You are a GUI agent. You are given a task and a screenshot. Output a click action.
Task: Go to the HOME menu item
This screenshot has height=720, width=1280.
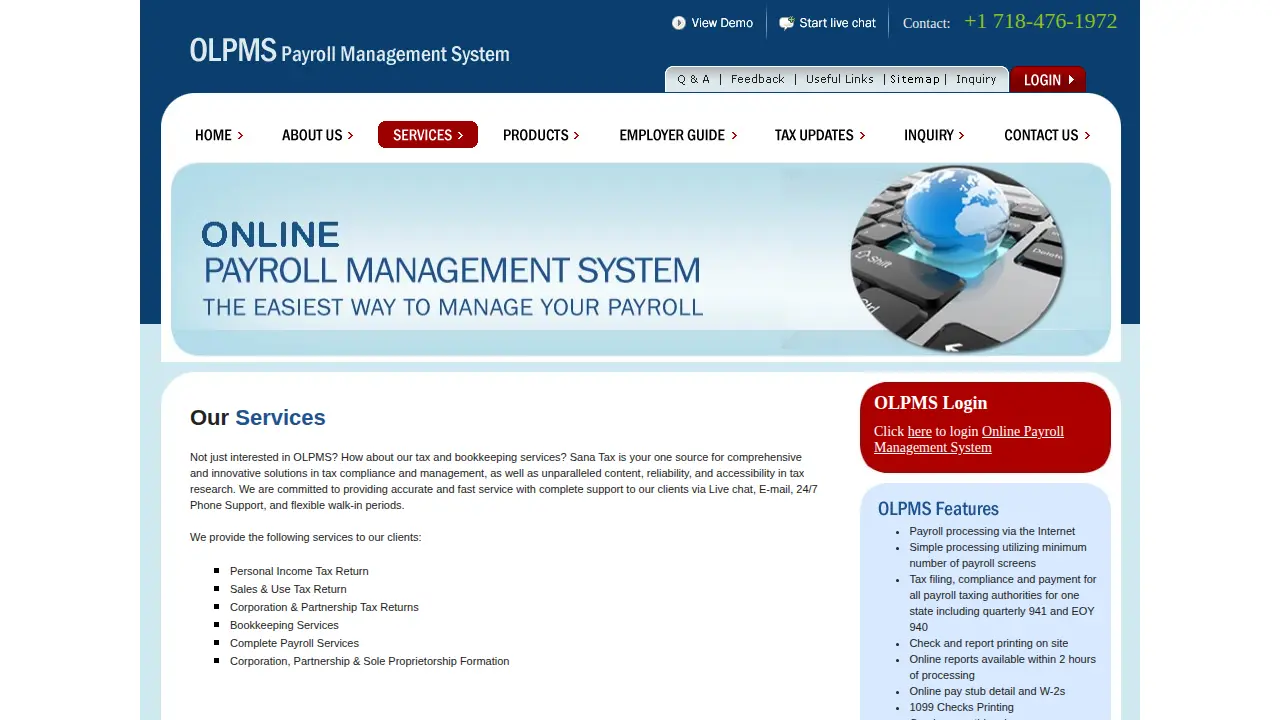(x=219, y=135)
